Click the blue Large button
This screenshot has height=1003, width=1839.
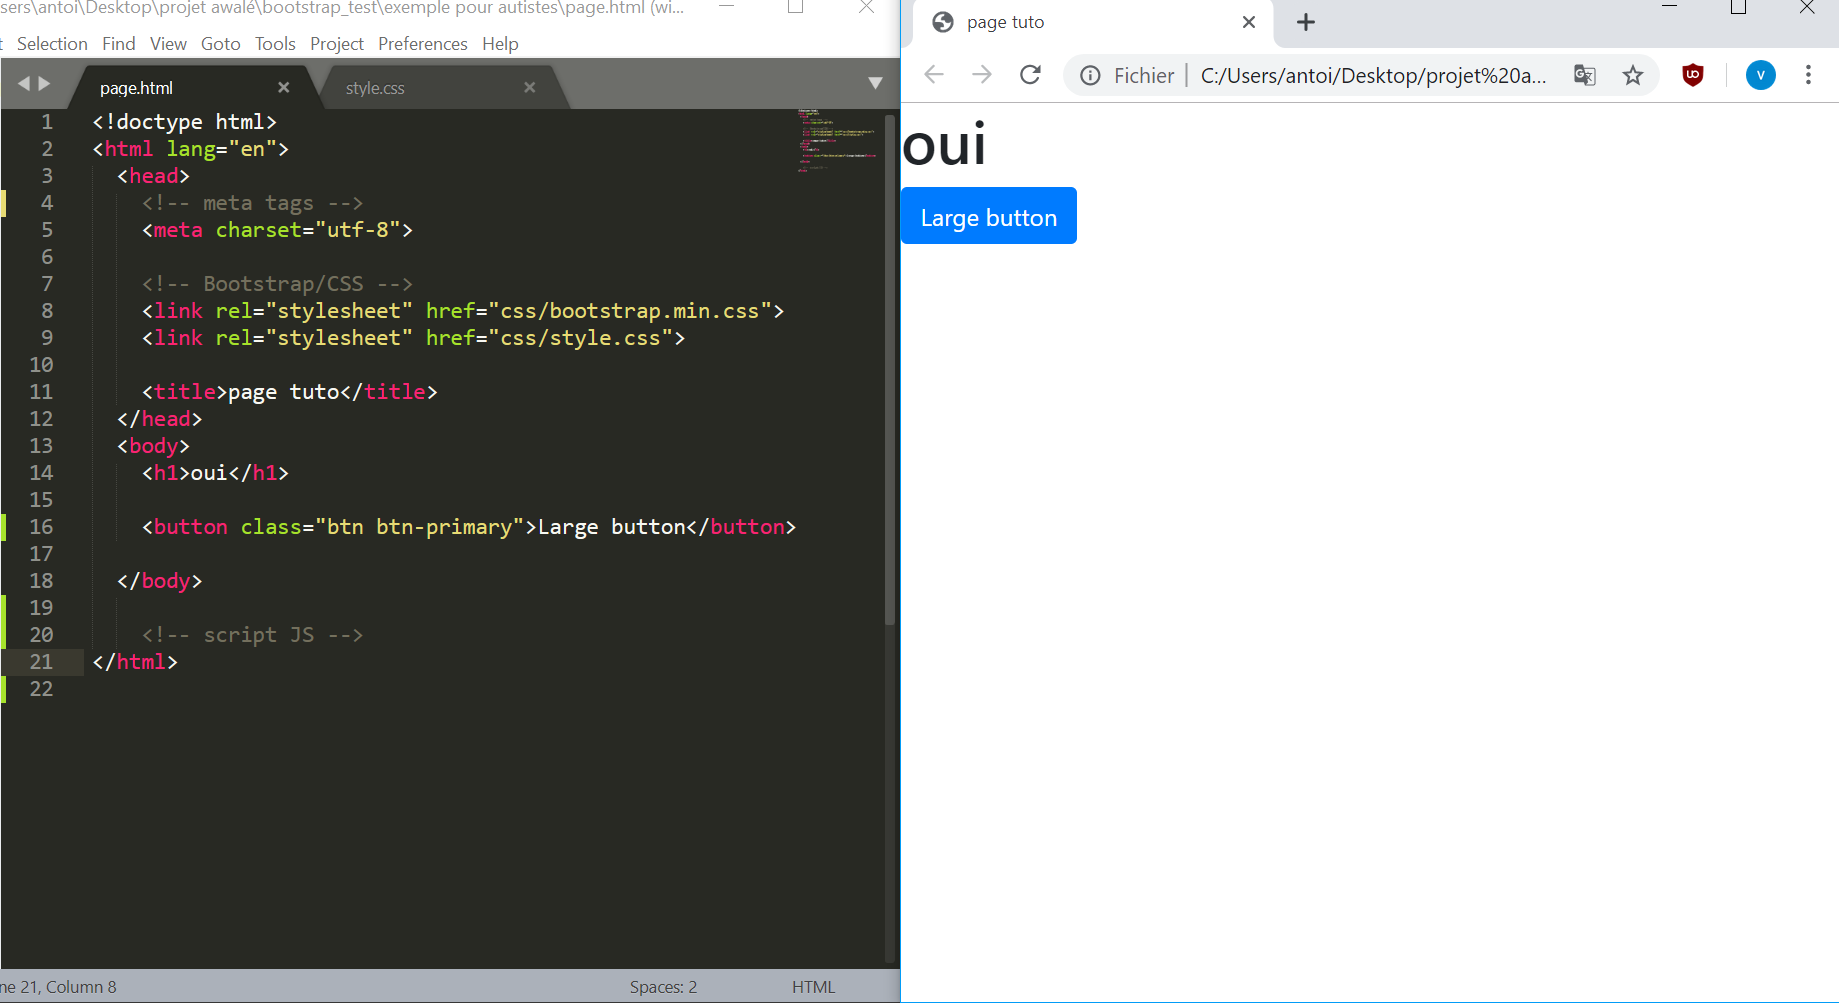[989, 216]
